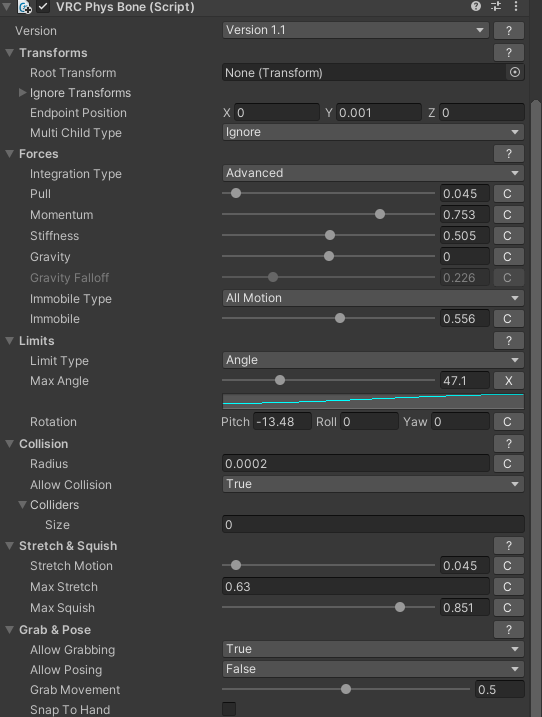The width and height of the screenshot is (542, 717).
Task: Toggle the curve button for Immobile
Action: [x=509, y=319]
